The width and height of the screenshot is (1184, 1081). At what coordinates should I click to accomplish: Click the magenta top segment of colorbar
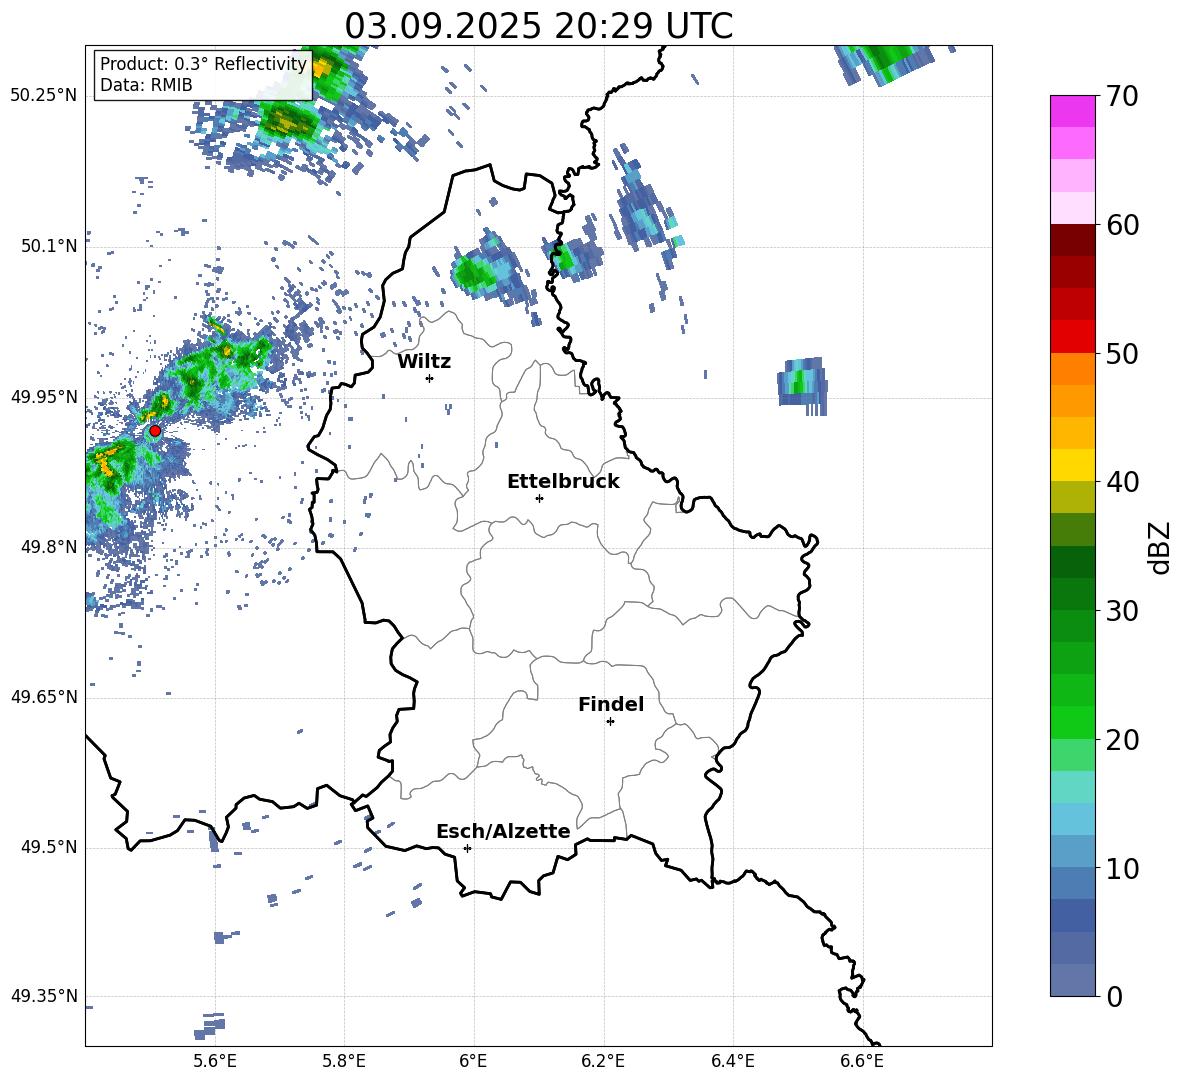tap(1072, 111)
